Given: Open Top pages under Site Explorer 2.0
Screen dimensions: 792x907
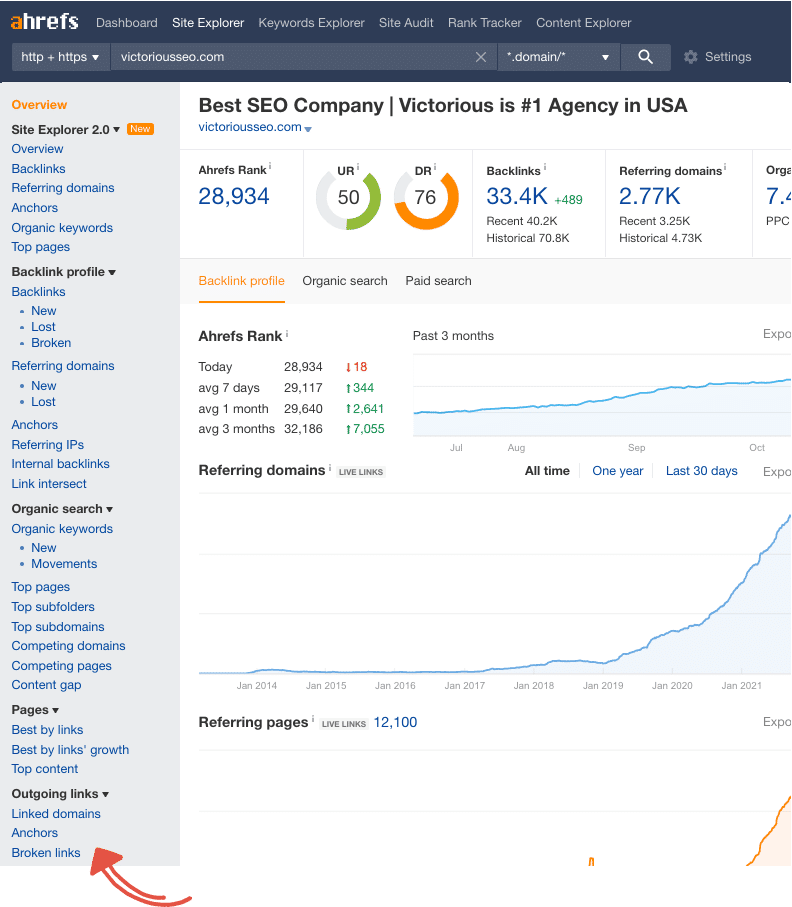Looking at the screenshot, I should coord(40,247).
